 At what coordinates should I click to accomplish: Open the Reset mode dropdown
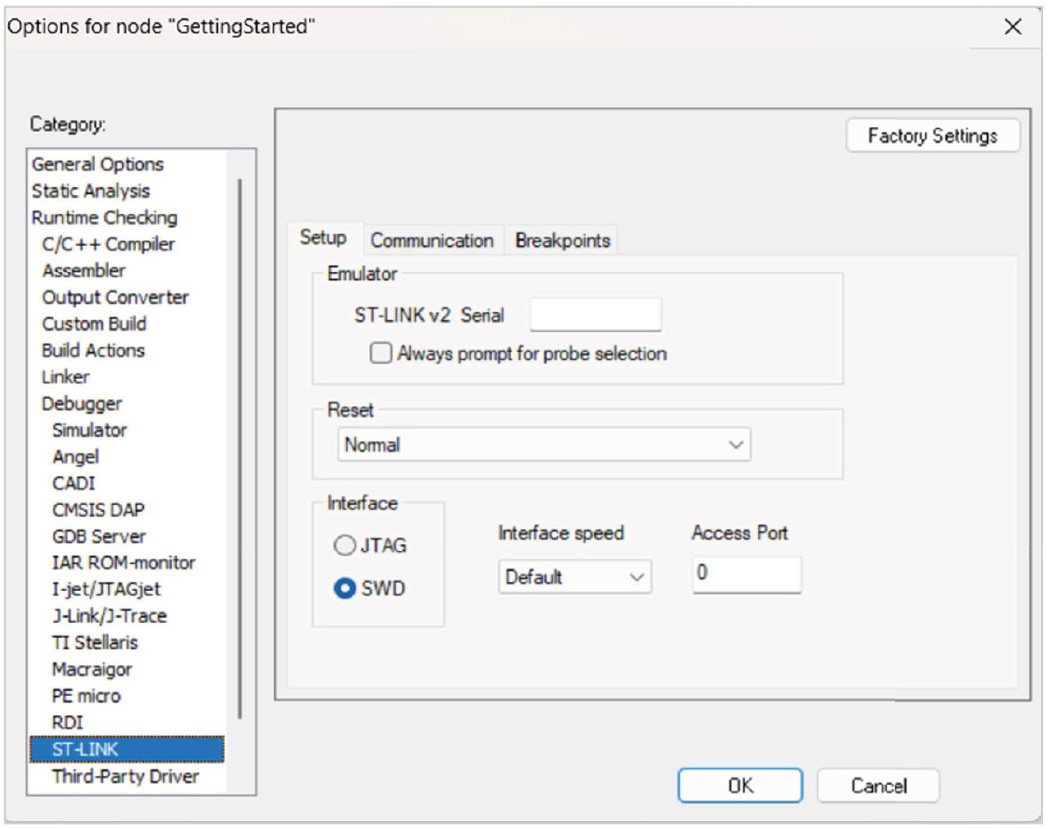(x=542, y=445)
